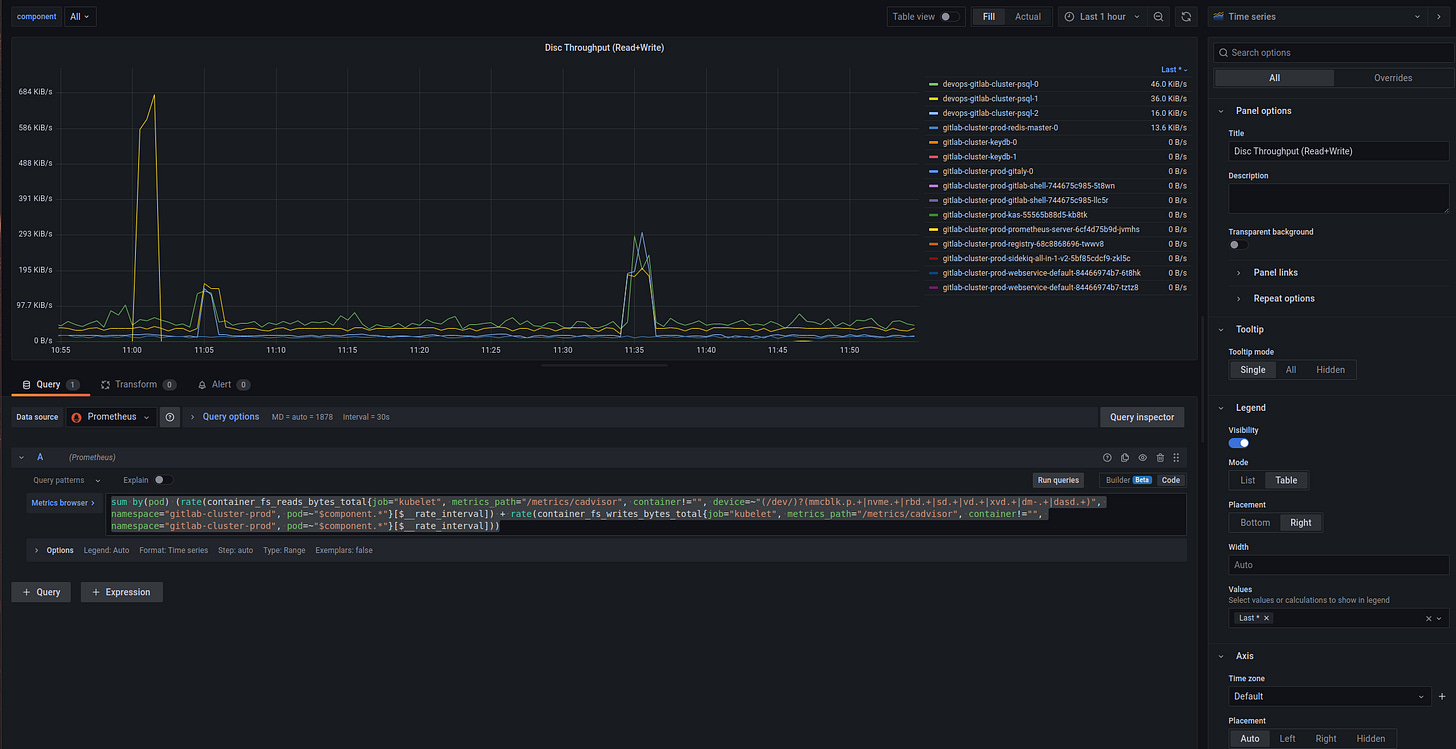1456x749 pixels.
Task: Select gitlab-cluster-keydb-0 legend entry
Action: tap(980, 142)
